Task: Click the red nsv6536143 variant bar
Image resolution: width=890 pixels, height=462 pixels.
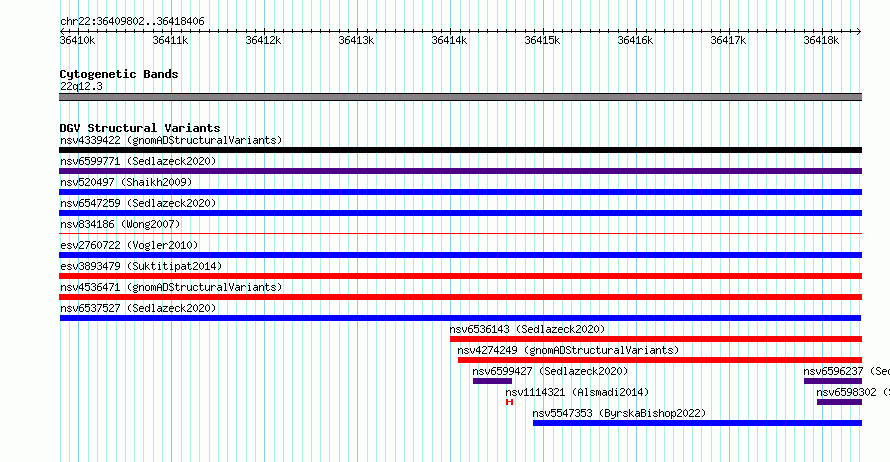Action: [x=656, y=339]
